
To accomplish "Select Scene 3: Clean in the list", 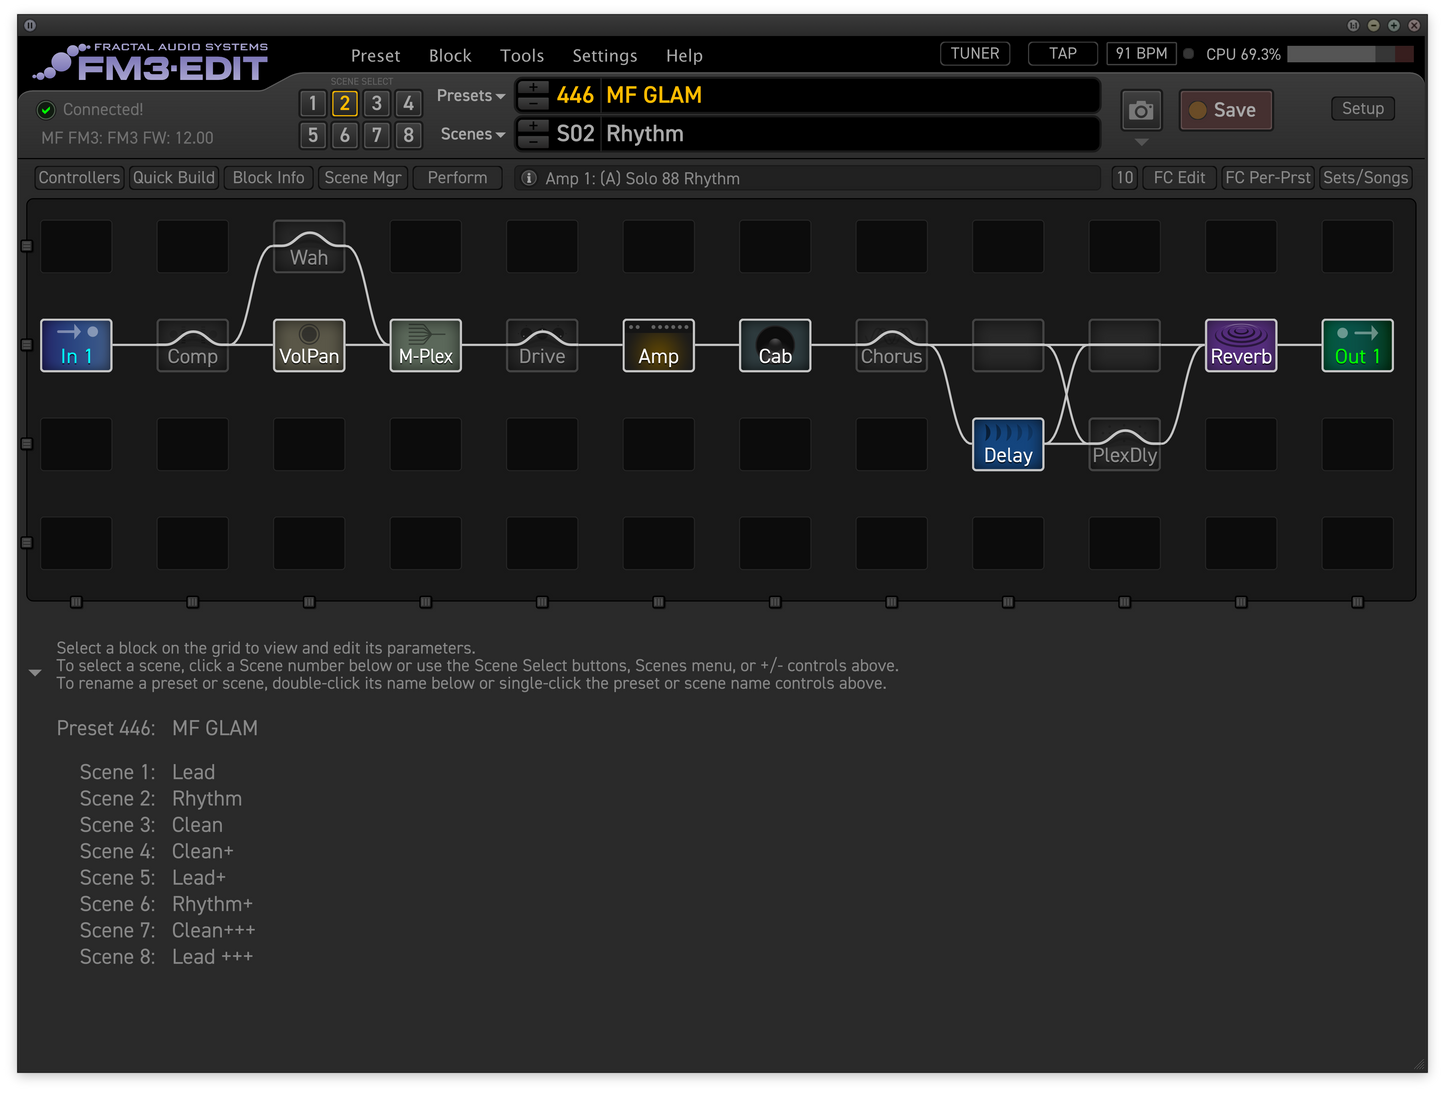I will pos(151,825).
